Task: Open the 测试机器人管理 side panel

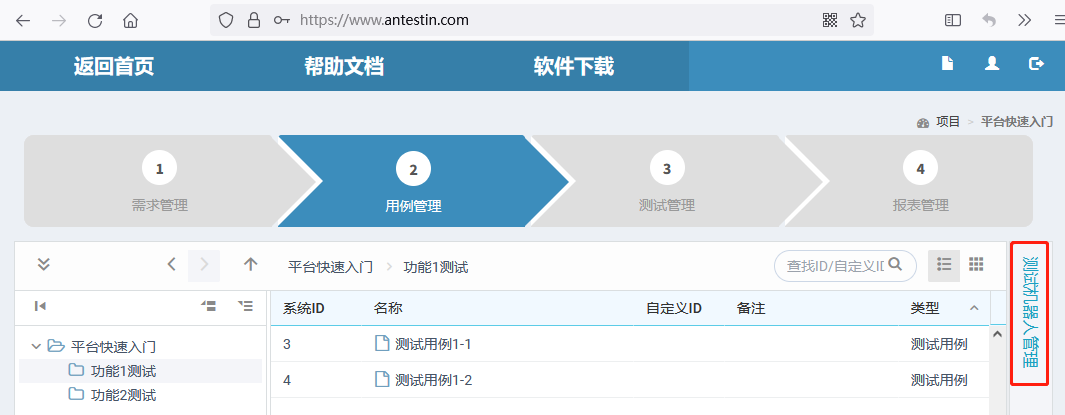Action: coord(1030,313)
